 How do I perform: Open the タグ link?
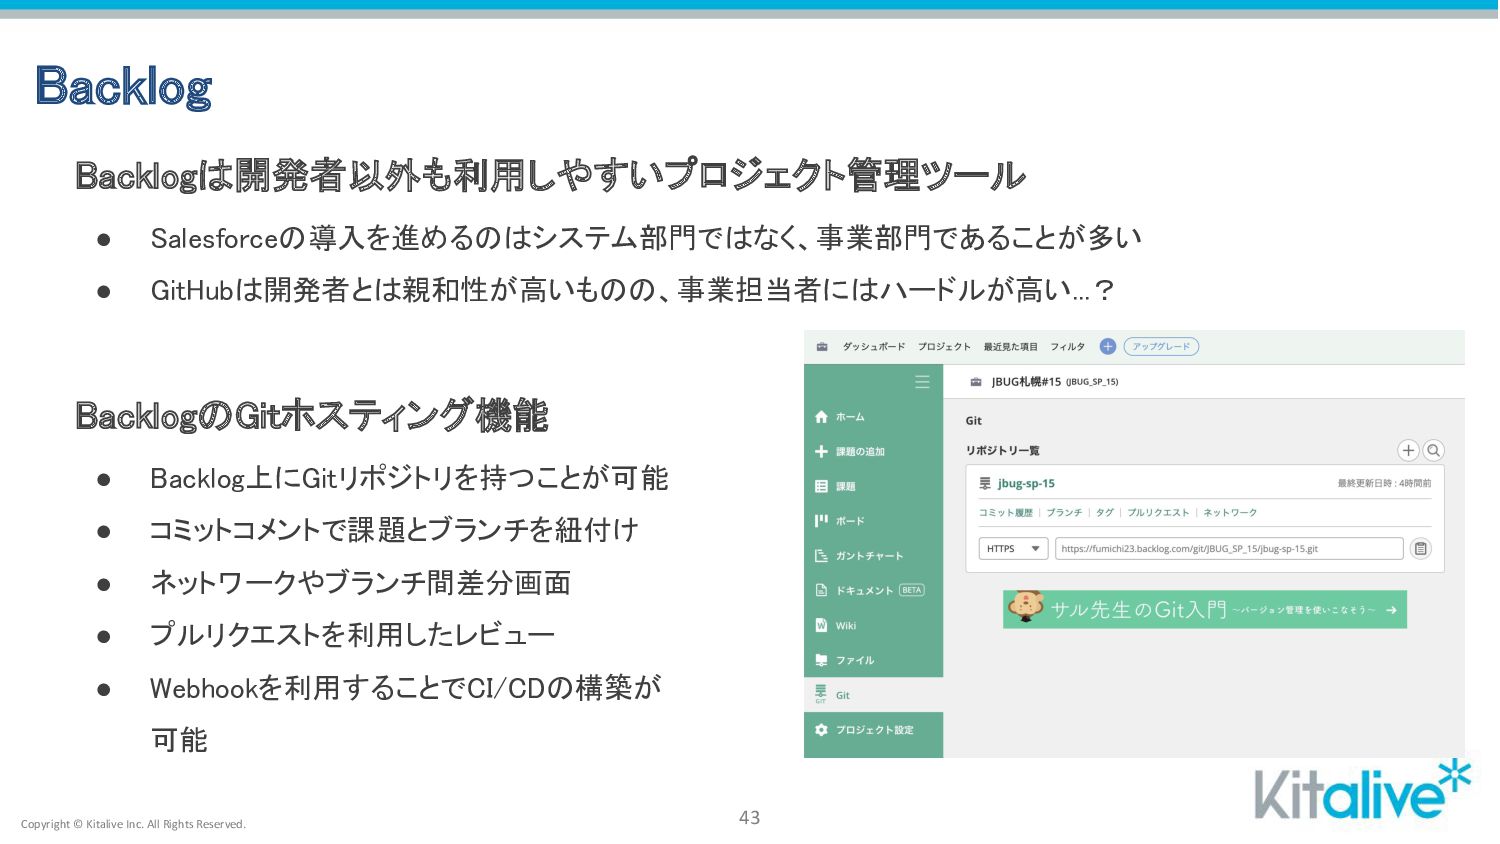tap(1105, 513)
